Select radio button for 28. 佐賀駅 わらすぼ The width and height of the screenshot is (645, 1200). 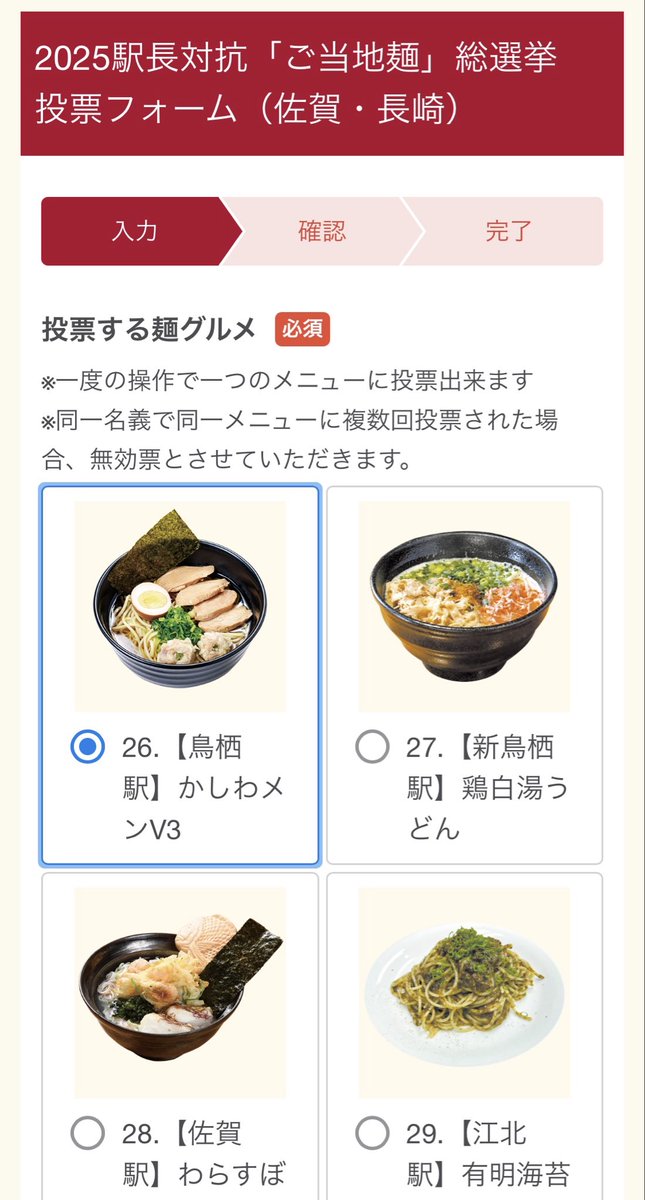point(88,1133)
